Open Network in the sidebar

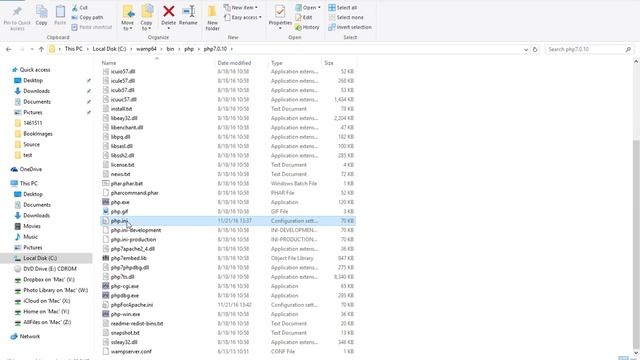30,337
